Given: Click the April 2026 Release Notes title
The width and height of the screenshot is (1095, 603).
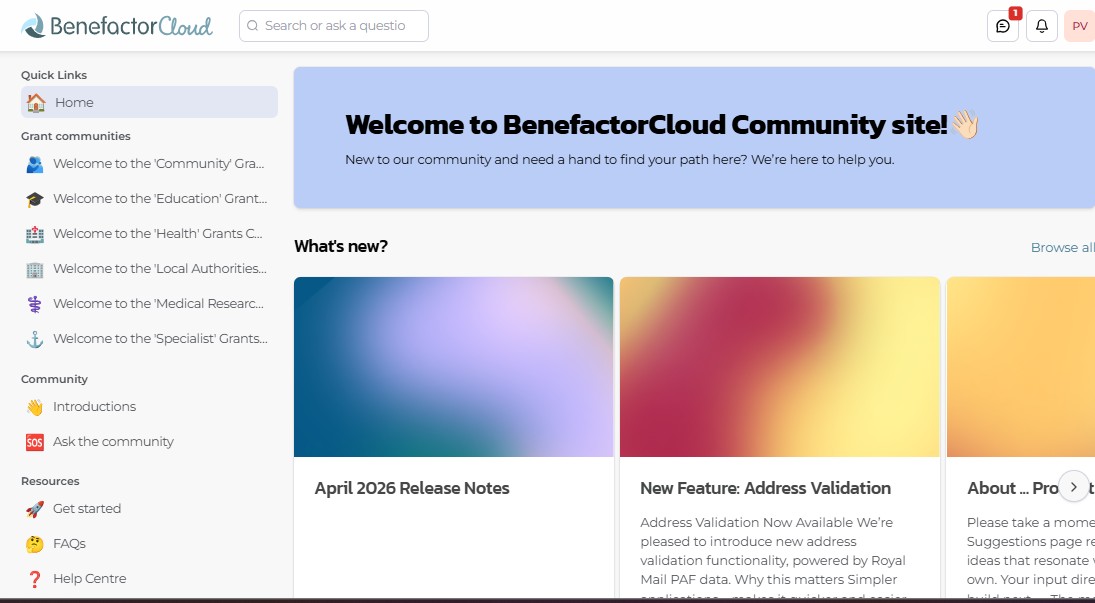Looking at the screenshot, I should tap(412, 488).
